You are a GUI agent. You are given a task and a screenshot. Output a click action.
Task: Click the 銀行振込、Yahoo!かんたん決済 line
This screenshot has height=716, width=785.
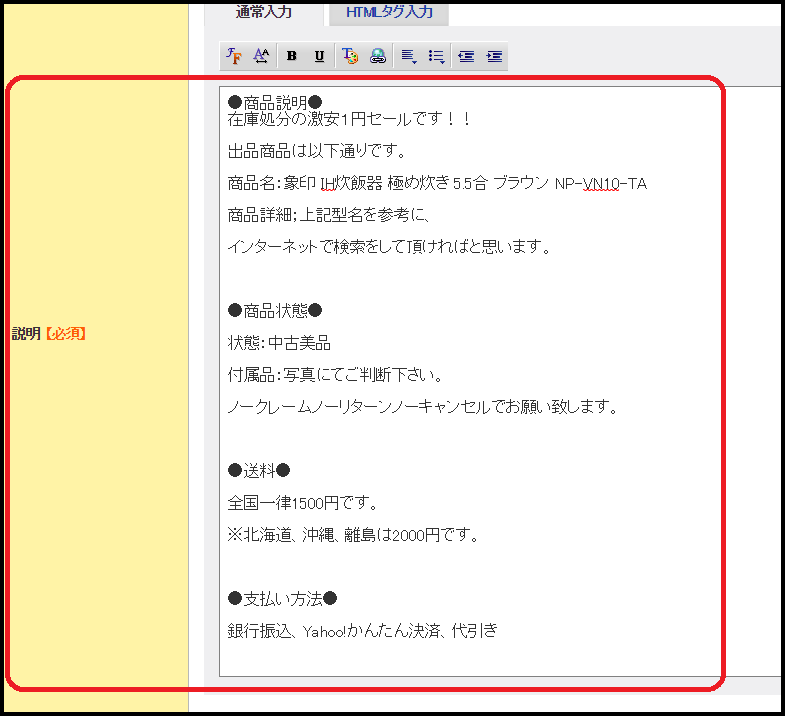[362, 631]
